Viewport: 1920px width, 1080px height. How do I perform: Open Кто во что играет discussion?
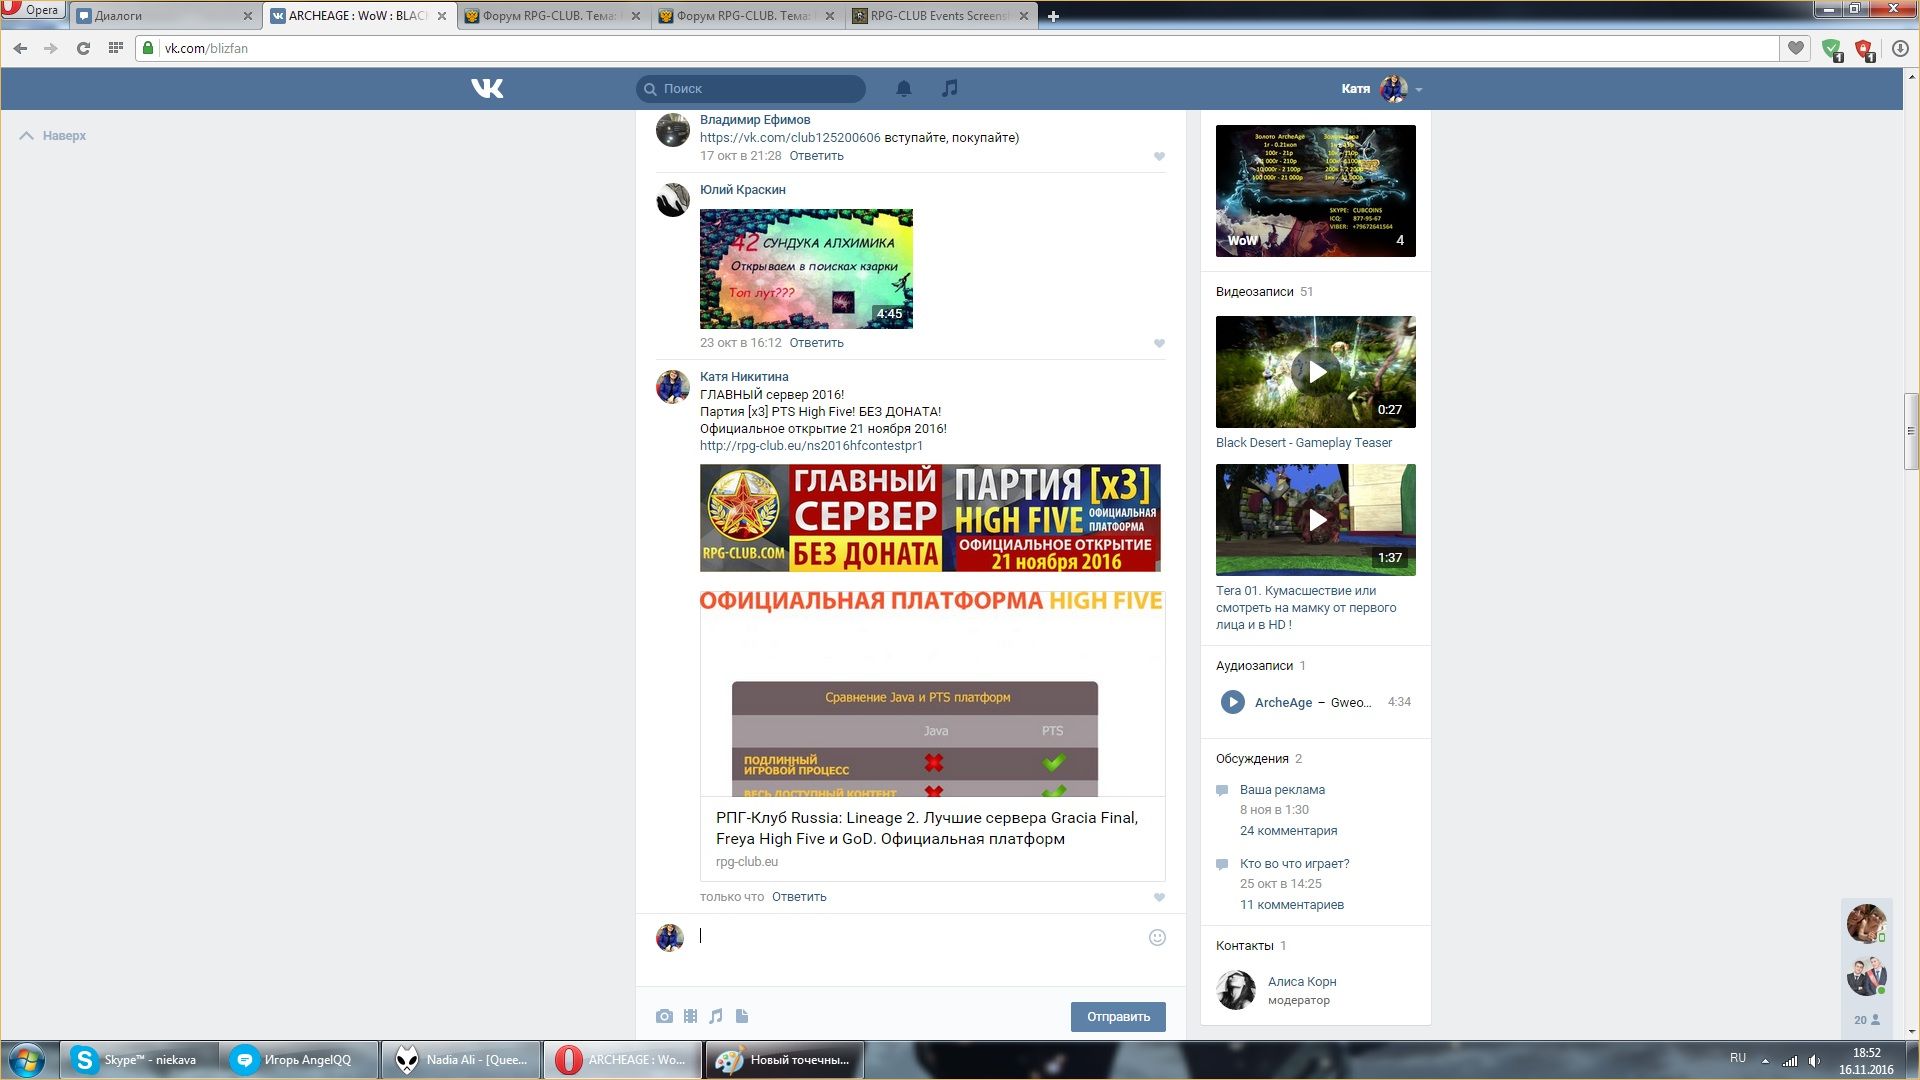1294,864
